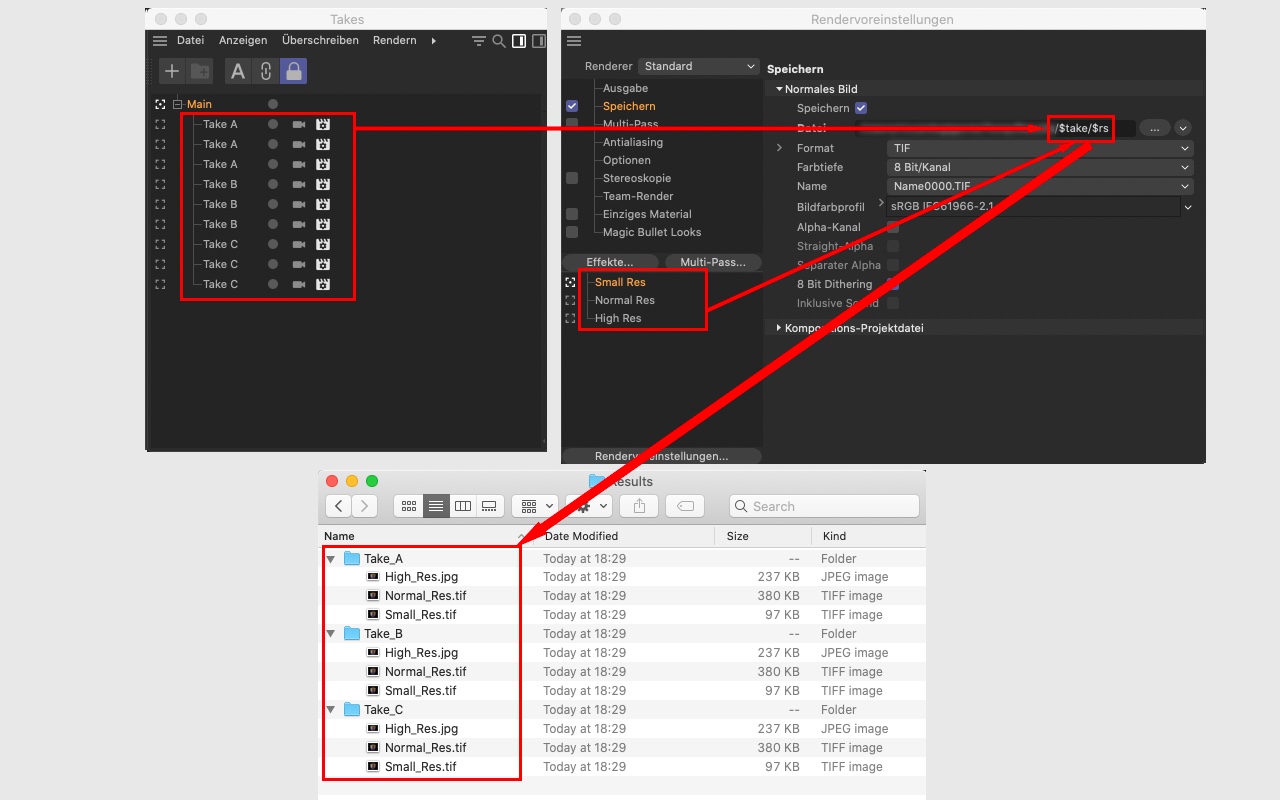Open the Format TIF dropdown
1280x800 pixels.
(x=1040, y=148)
